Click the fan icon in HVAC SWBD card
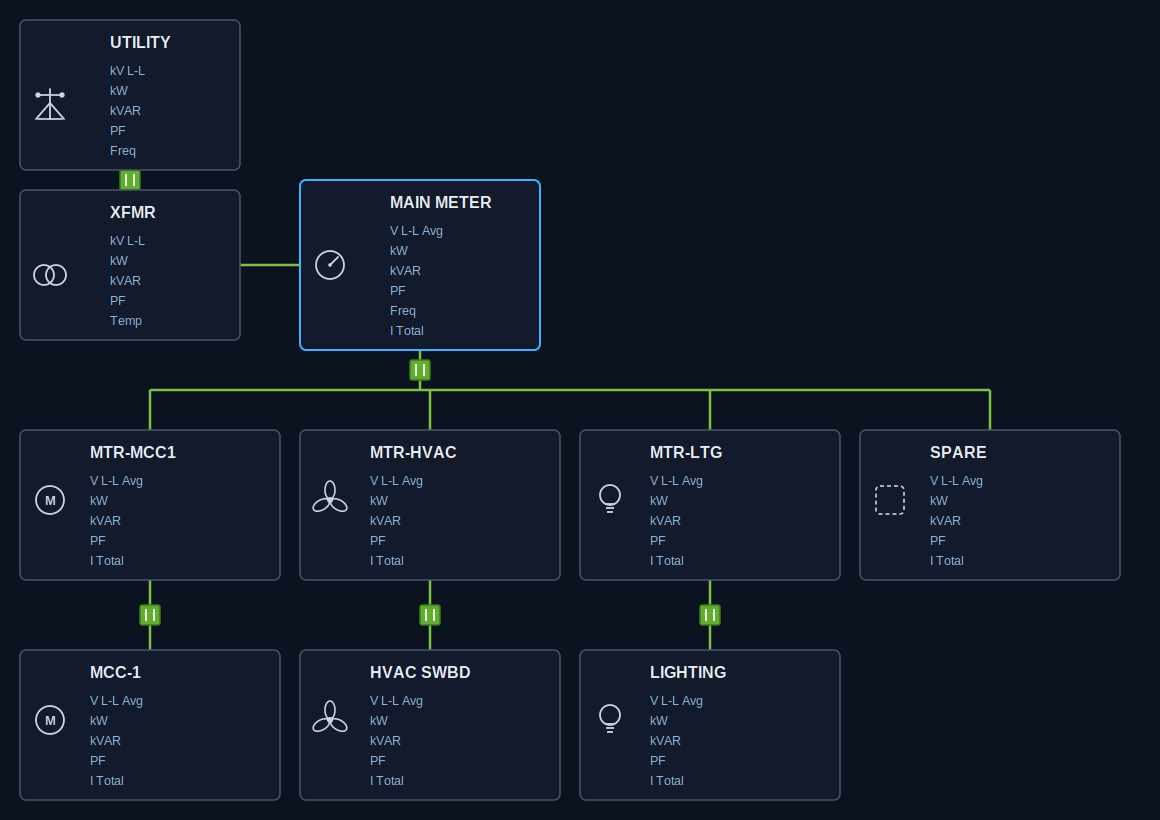Viewport: 1160px width, 820px height. 330,717
